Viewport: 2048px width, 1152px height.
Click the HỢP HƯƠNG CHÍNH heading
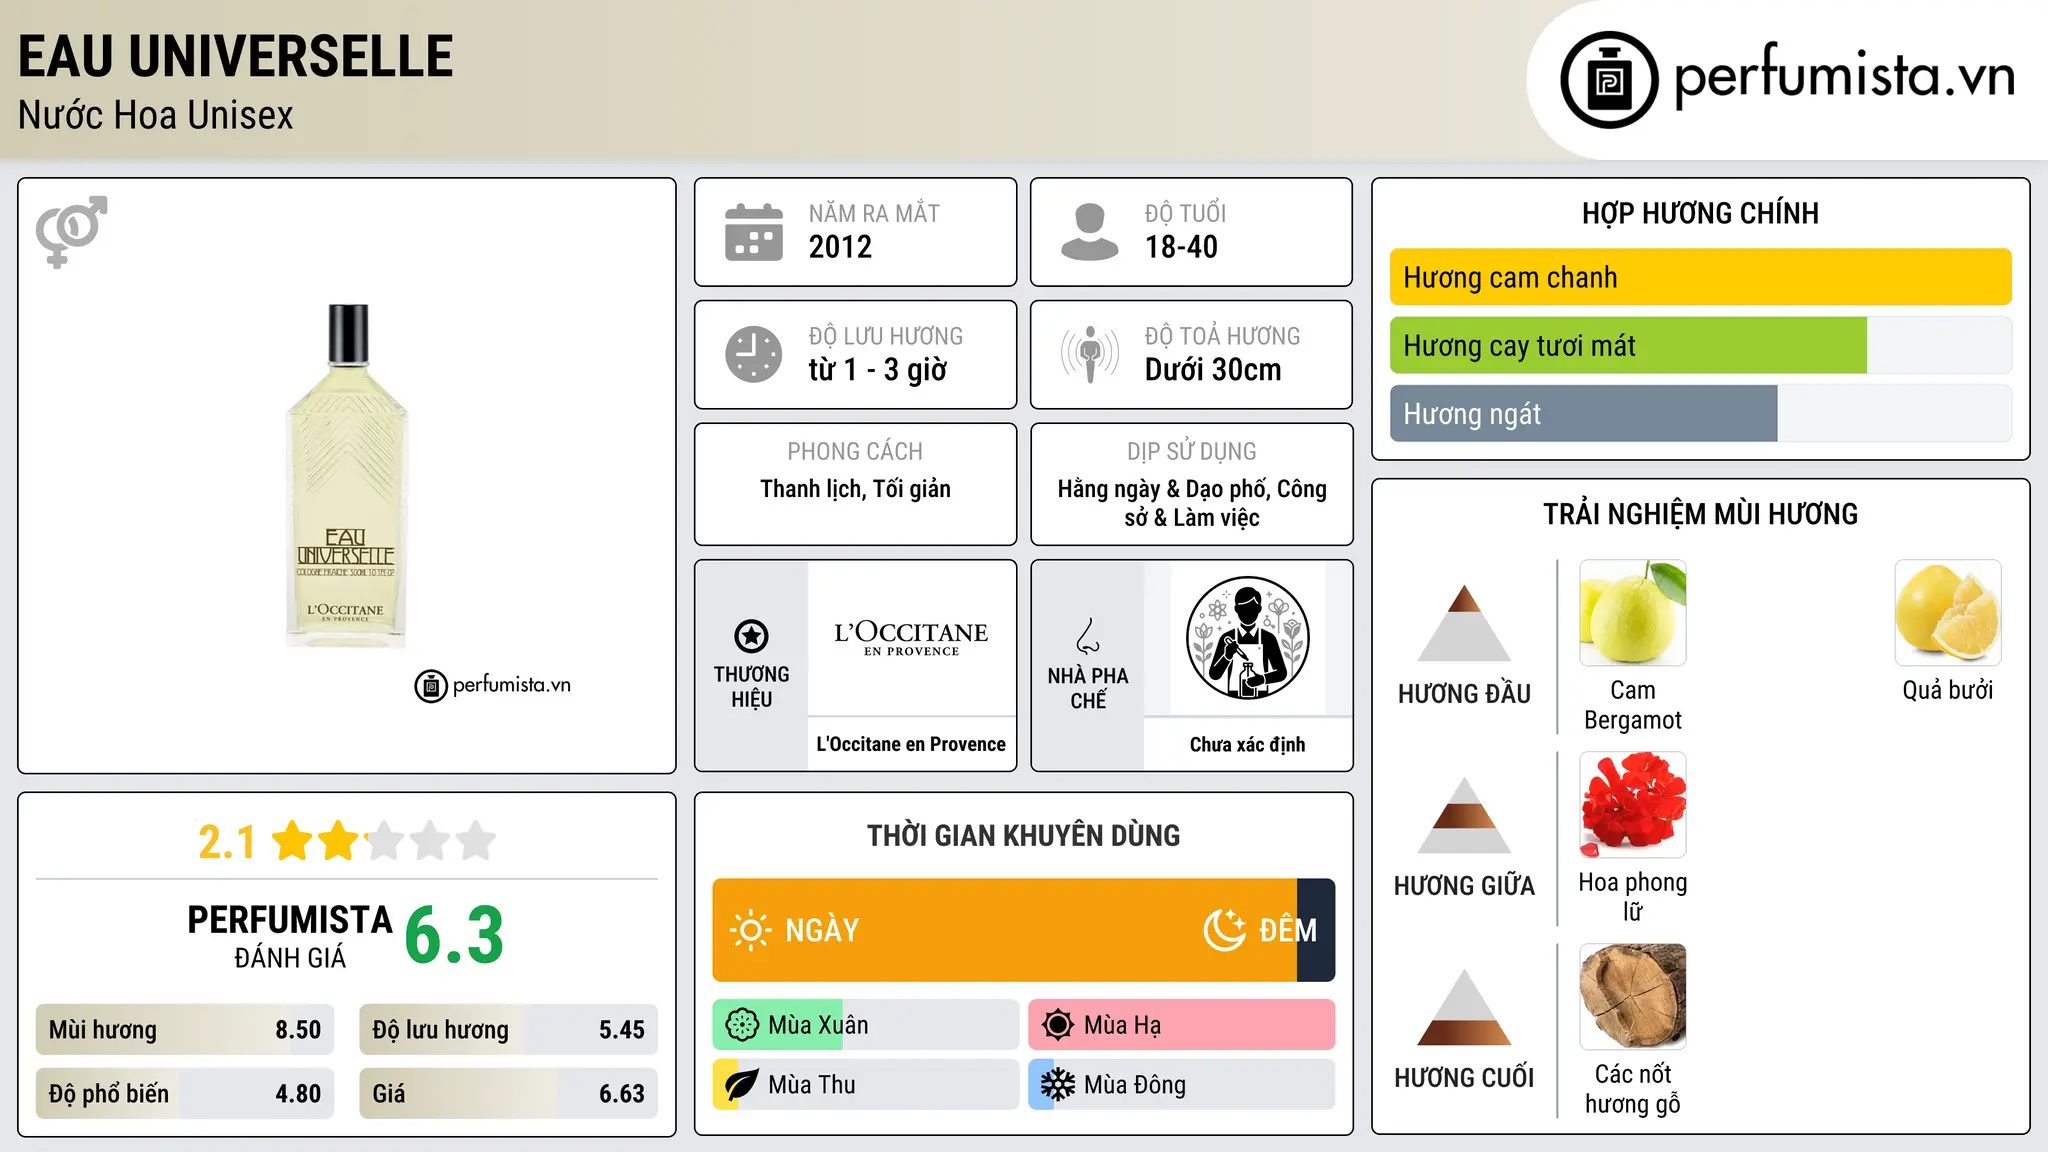click(1700, 213)
